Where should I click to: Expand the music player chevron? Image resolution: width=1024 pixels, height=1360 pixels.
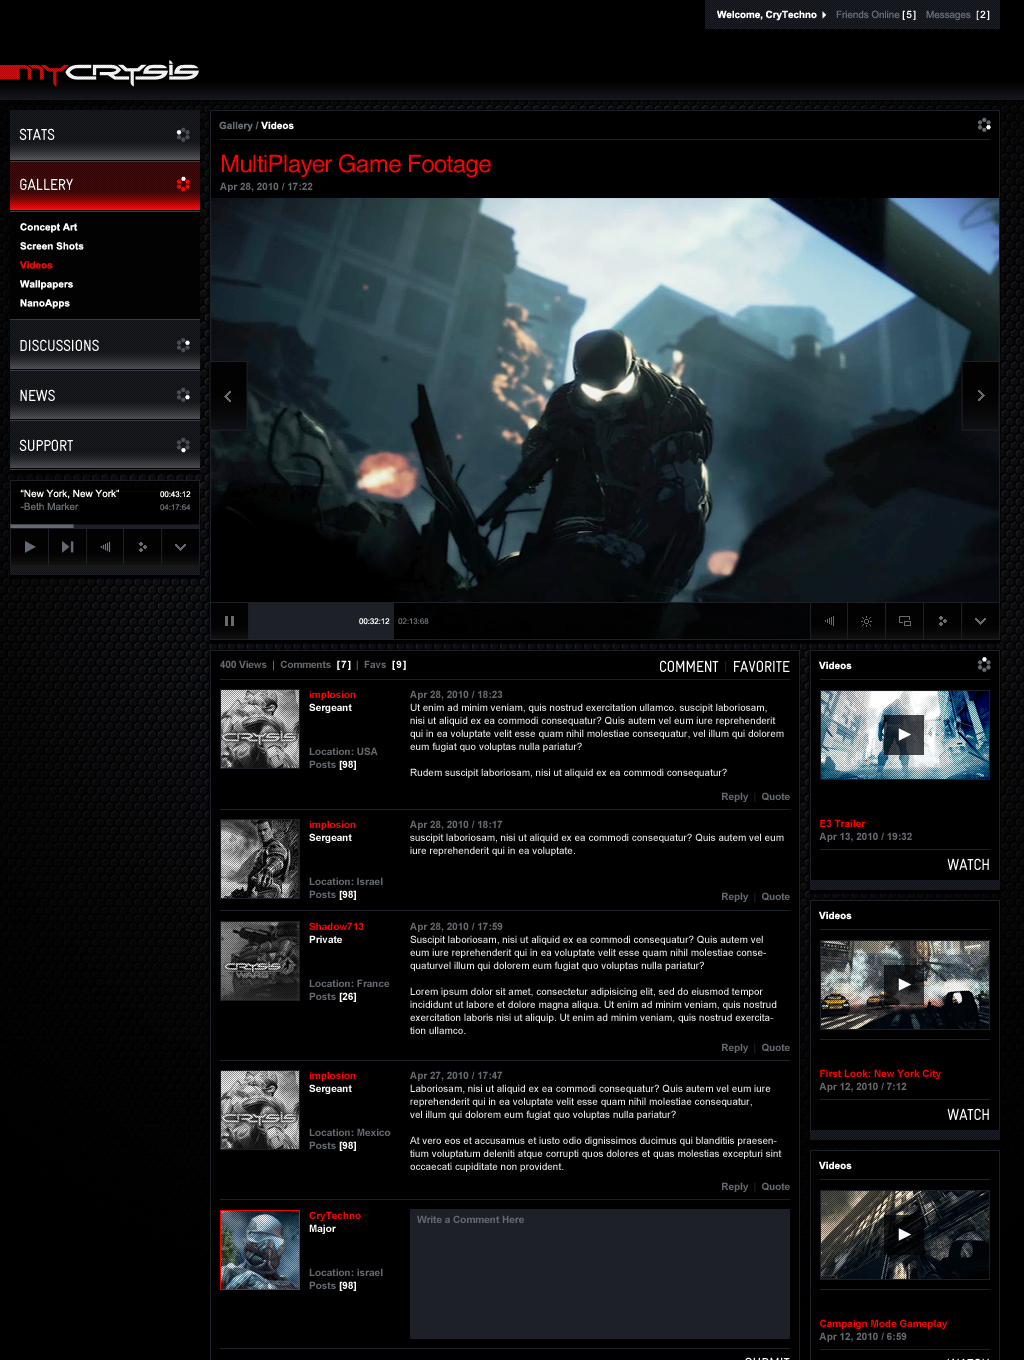[180, 547]
